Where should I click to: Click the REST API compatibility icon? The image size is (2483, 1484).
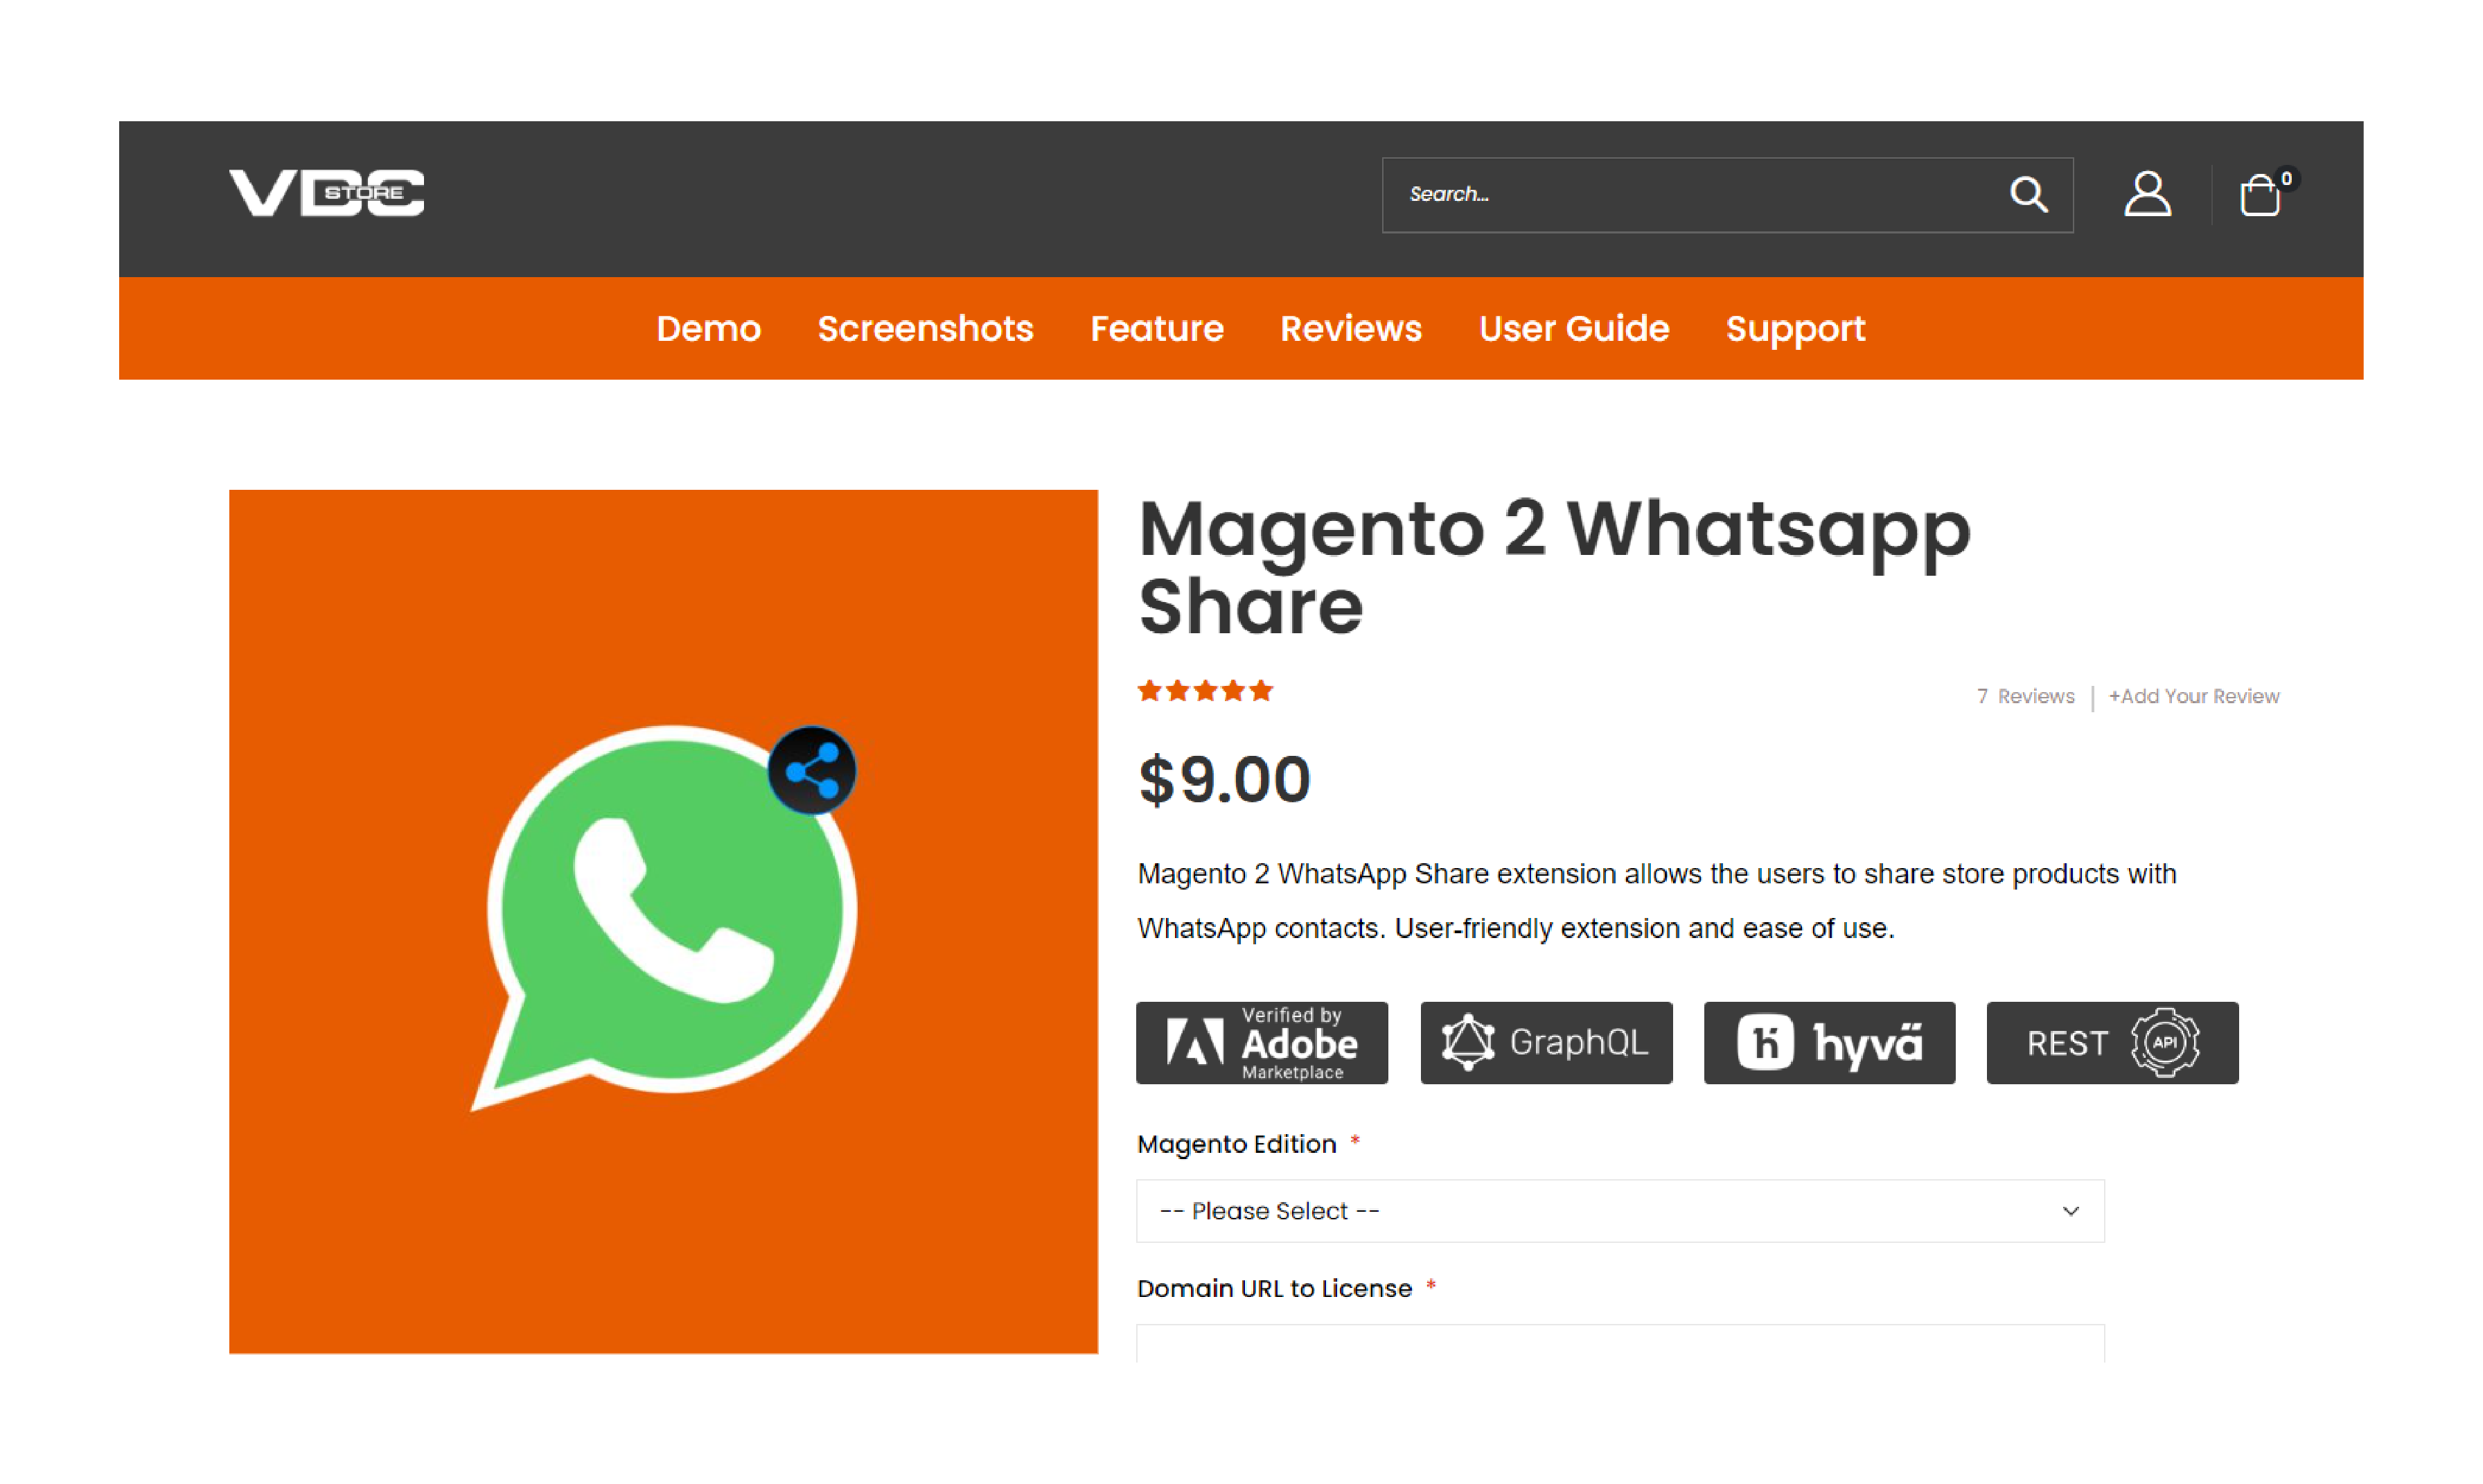pos(2112,1041)
